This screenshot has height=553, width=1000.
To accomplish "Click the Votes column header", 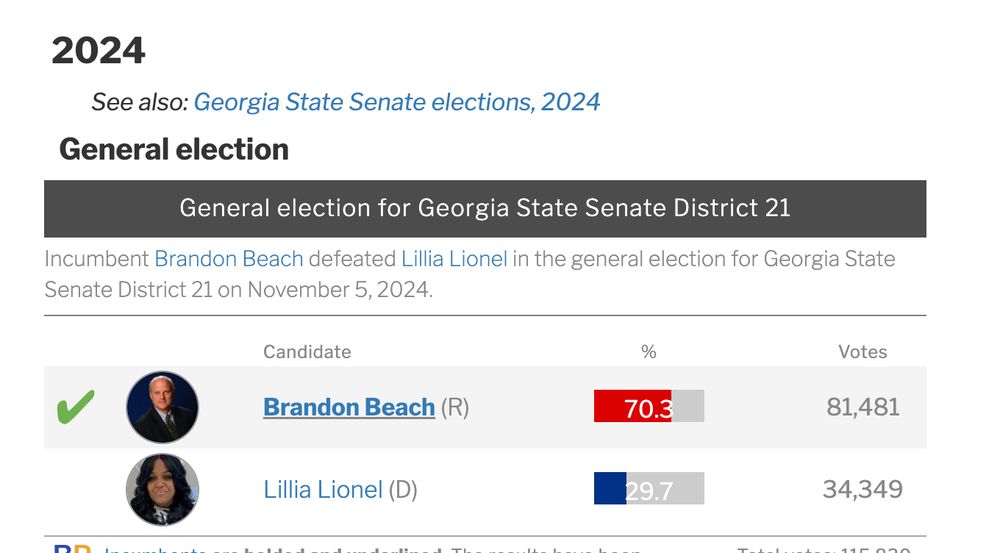I will point(862,351).
